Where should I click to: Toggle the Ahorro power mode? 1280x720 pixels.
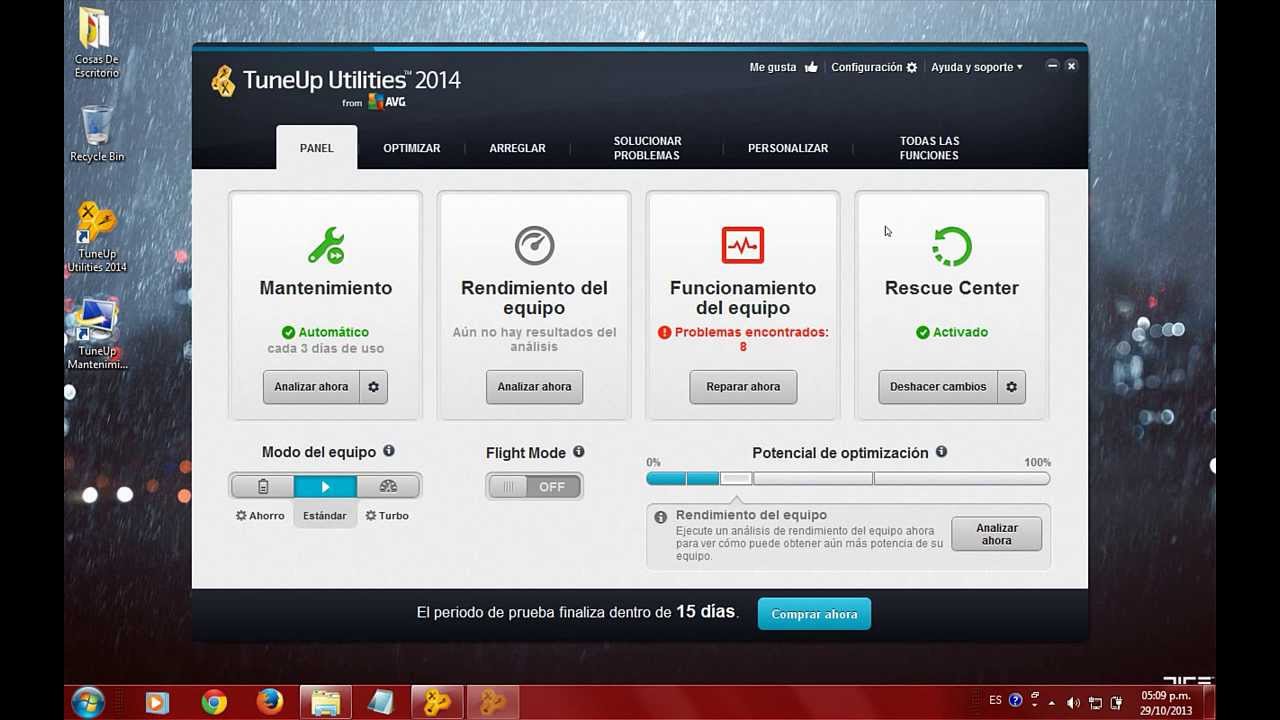click(260, 516)
